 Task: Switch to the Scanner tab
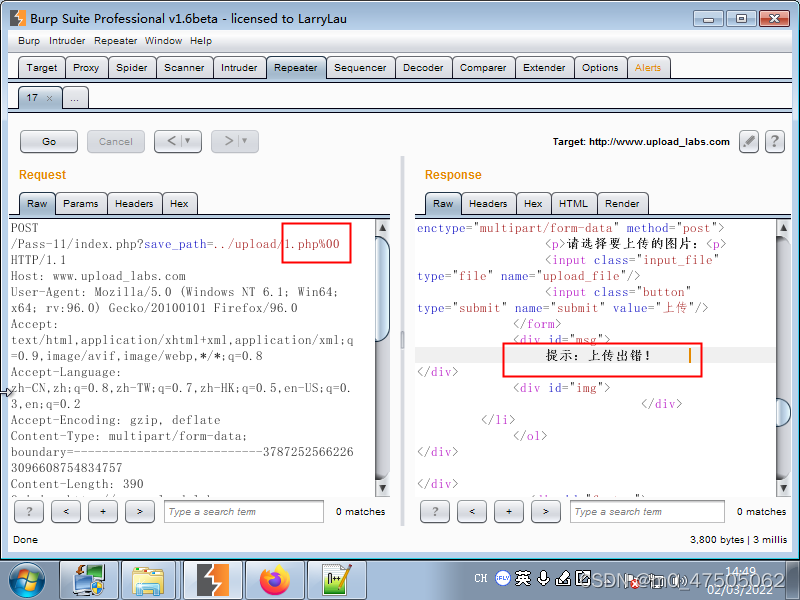click(x=184, y=68)
